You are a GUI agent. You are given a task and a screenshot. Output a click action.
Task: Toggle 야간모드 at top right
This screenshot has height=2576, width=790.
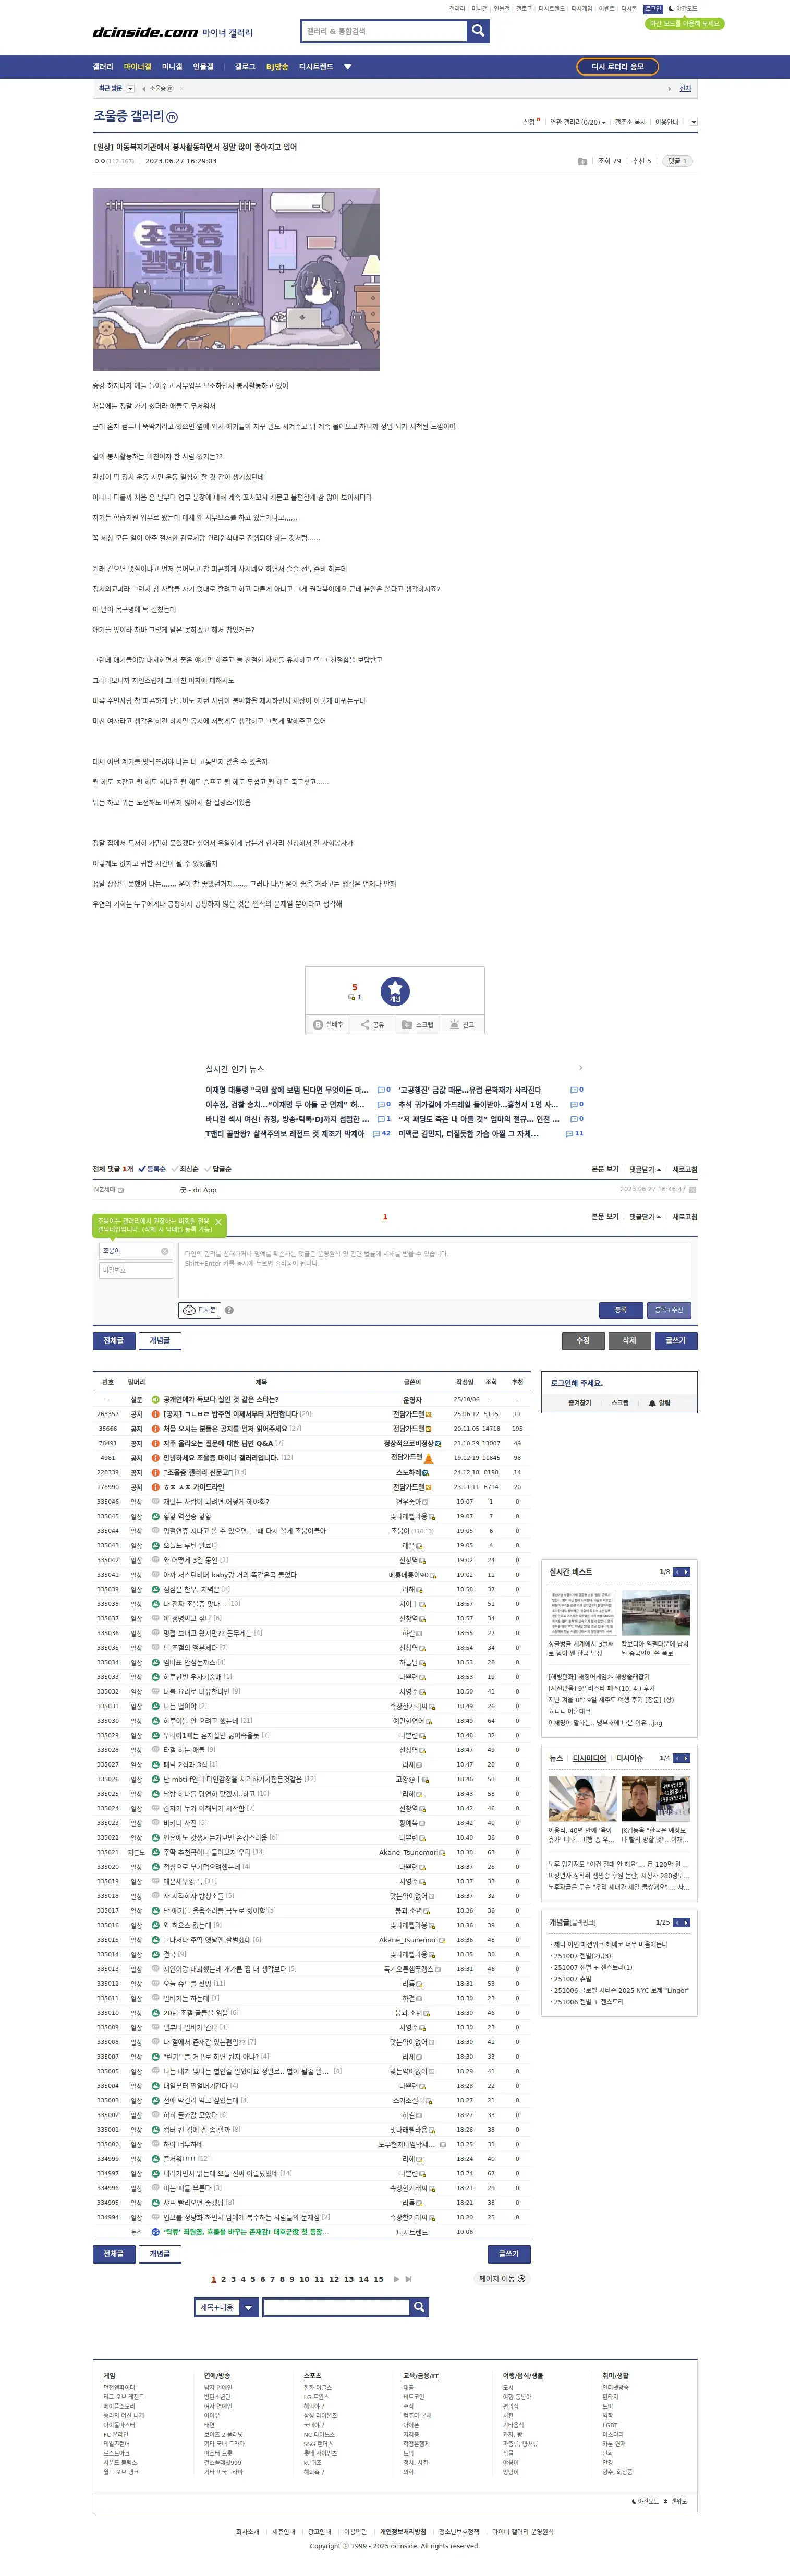click(682, 9)
